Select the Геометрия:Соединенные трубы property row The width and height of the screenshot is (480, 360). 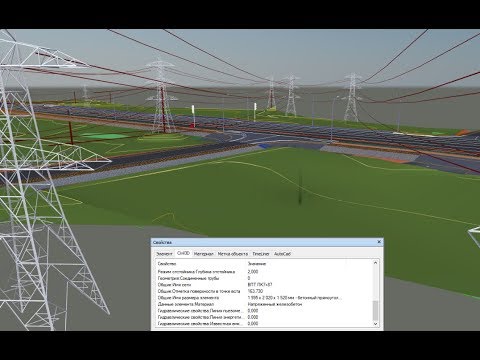264,278
